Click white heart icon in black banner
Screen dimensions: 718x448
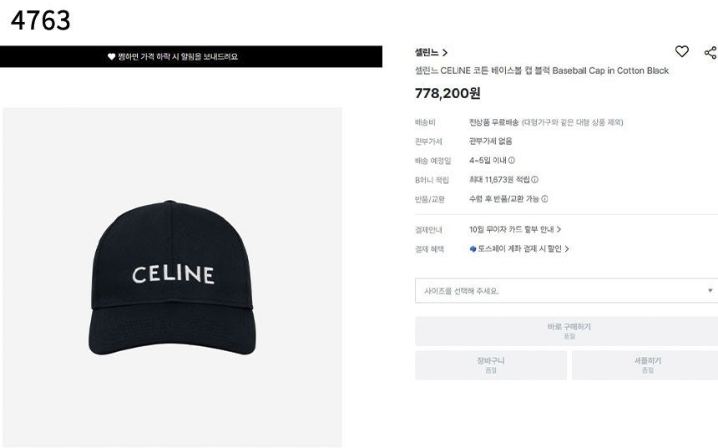click(112, 57)
